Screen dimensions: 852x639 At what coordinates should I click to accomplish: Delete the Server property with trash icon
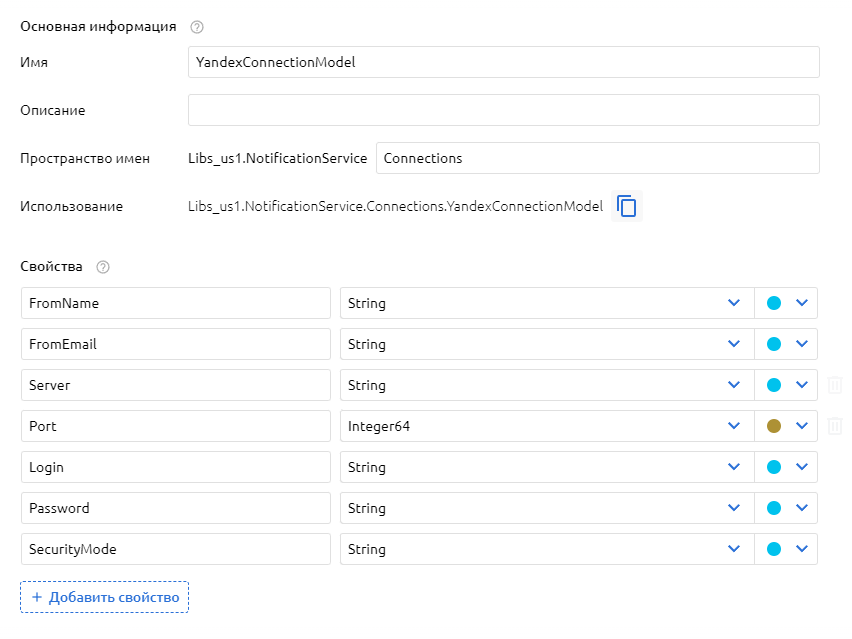(835, 385)
